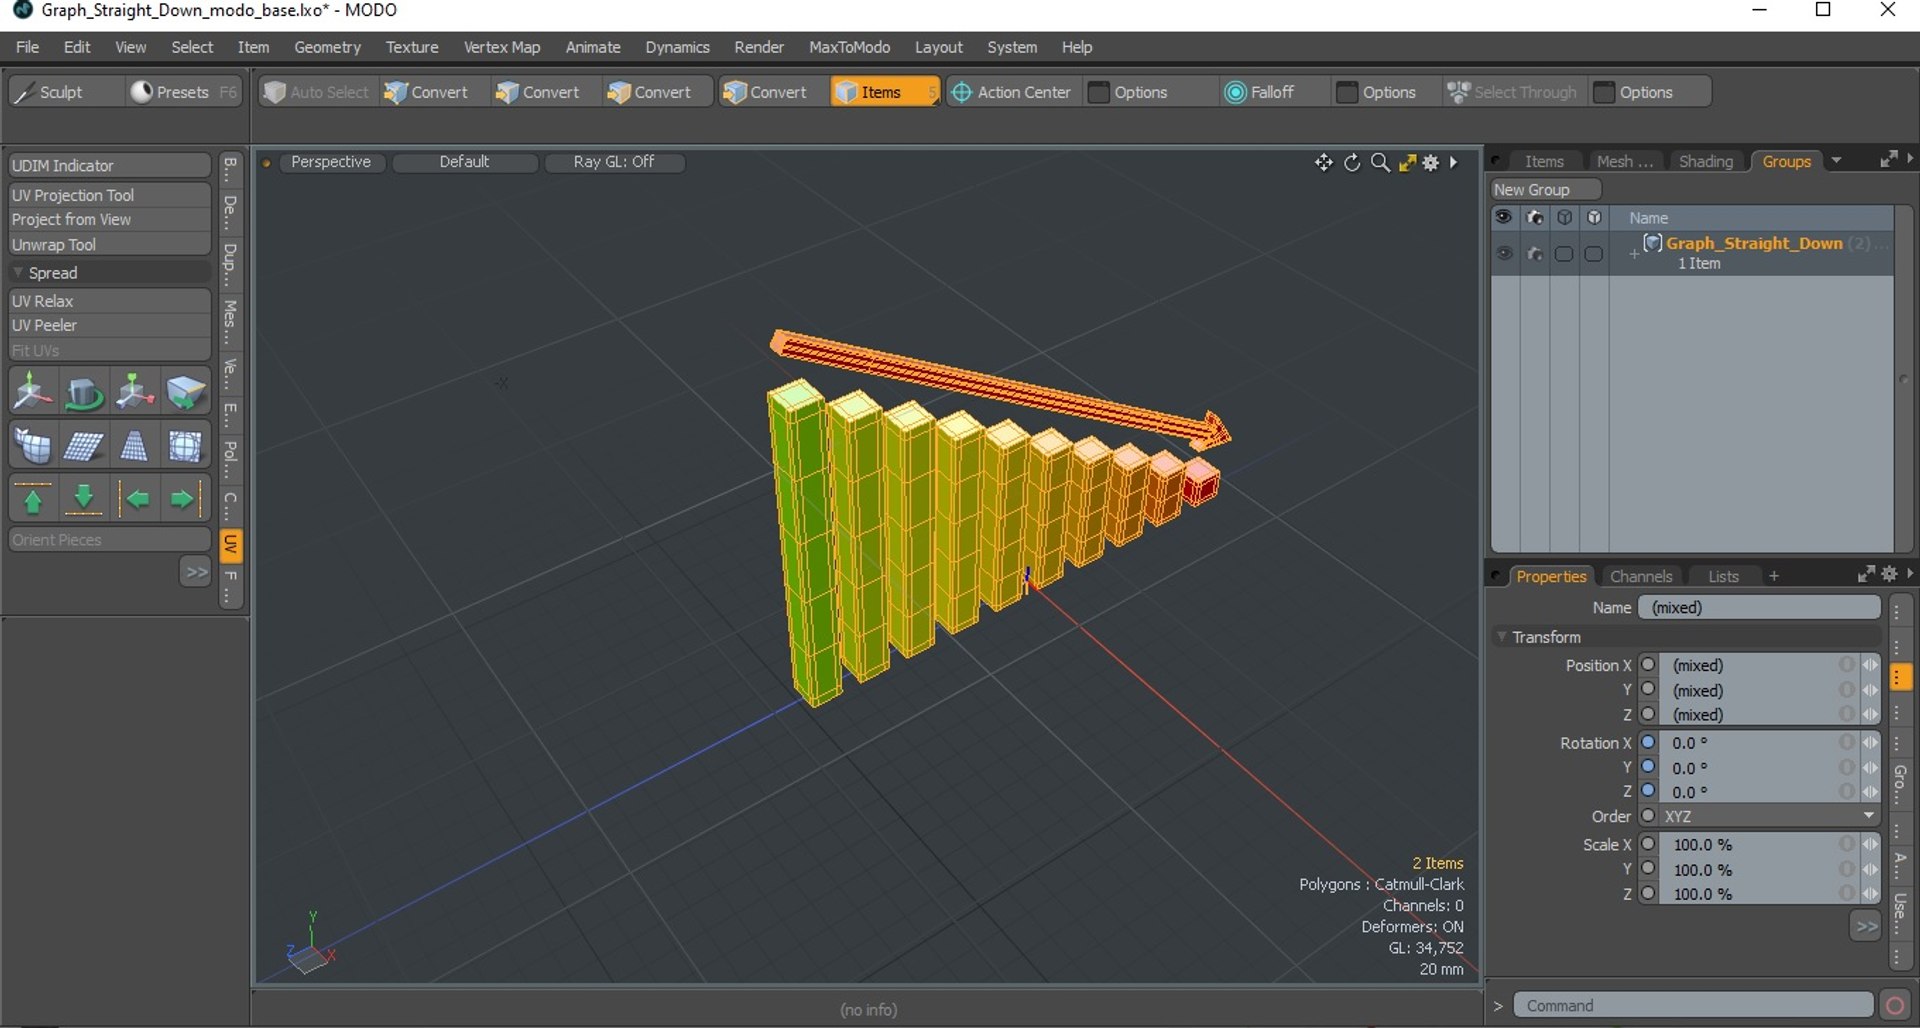1920x1028 pixels.
Task: Switch to the Lists tab
Action: point(1723,576)
